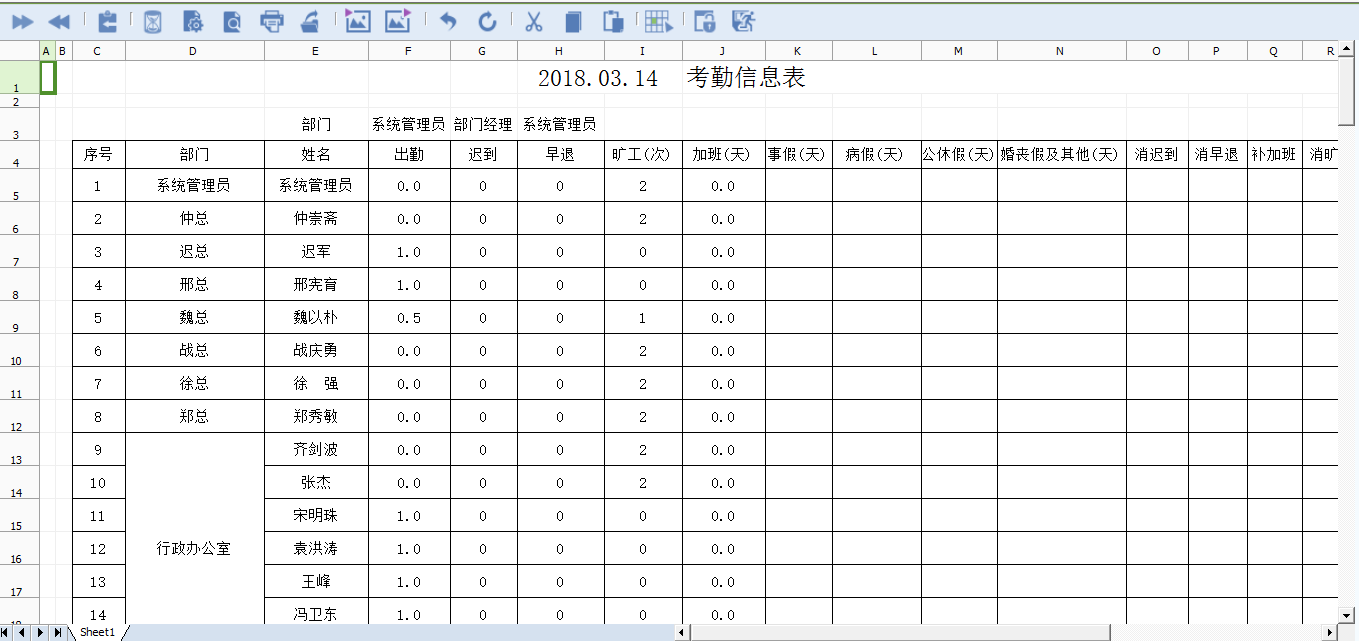The height and width of the screenshot is (641, 1359).
Task: Click the printer icon
Action: [x=271, y=21]
